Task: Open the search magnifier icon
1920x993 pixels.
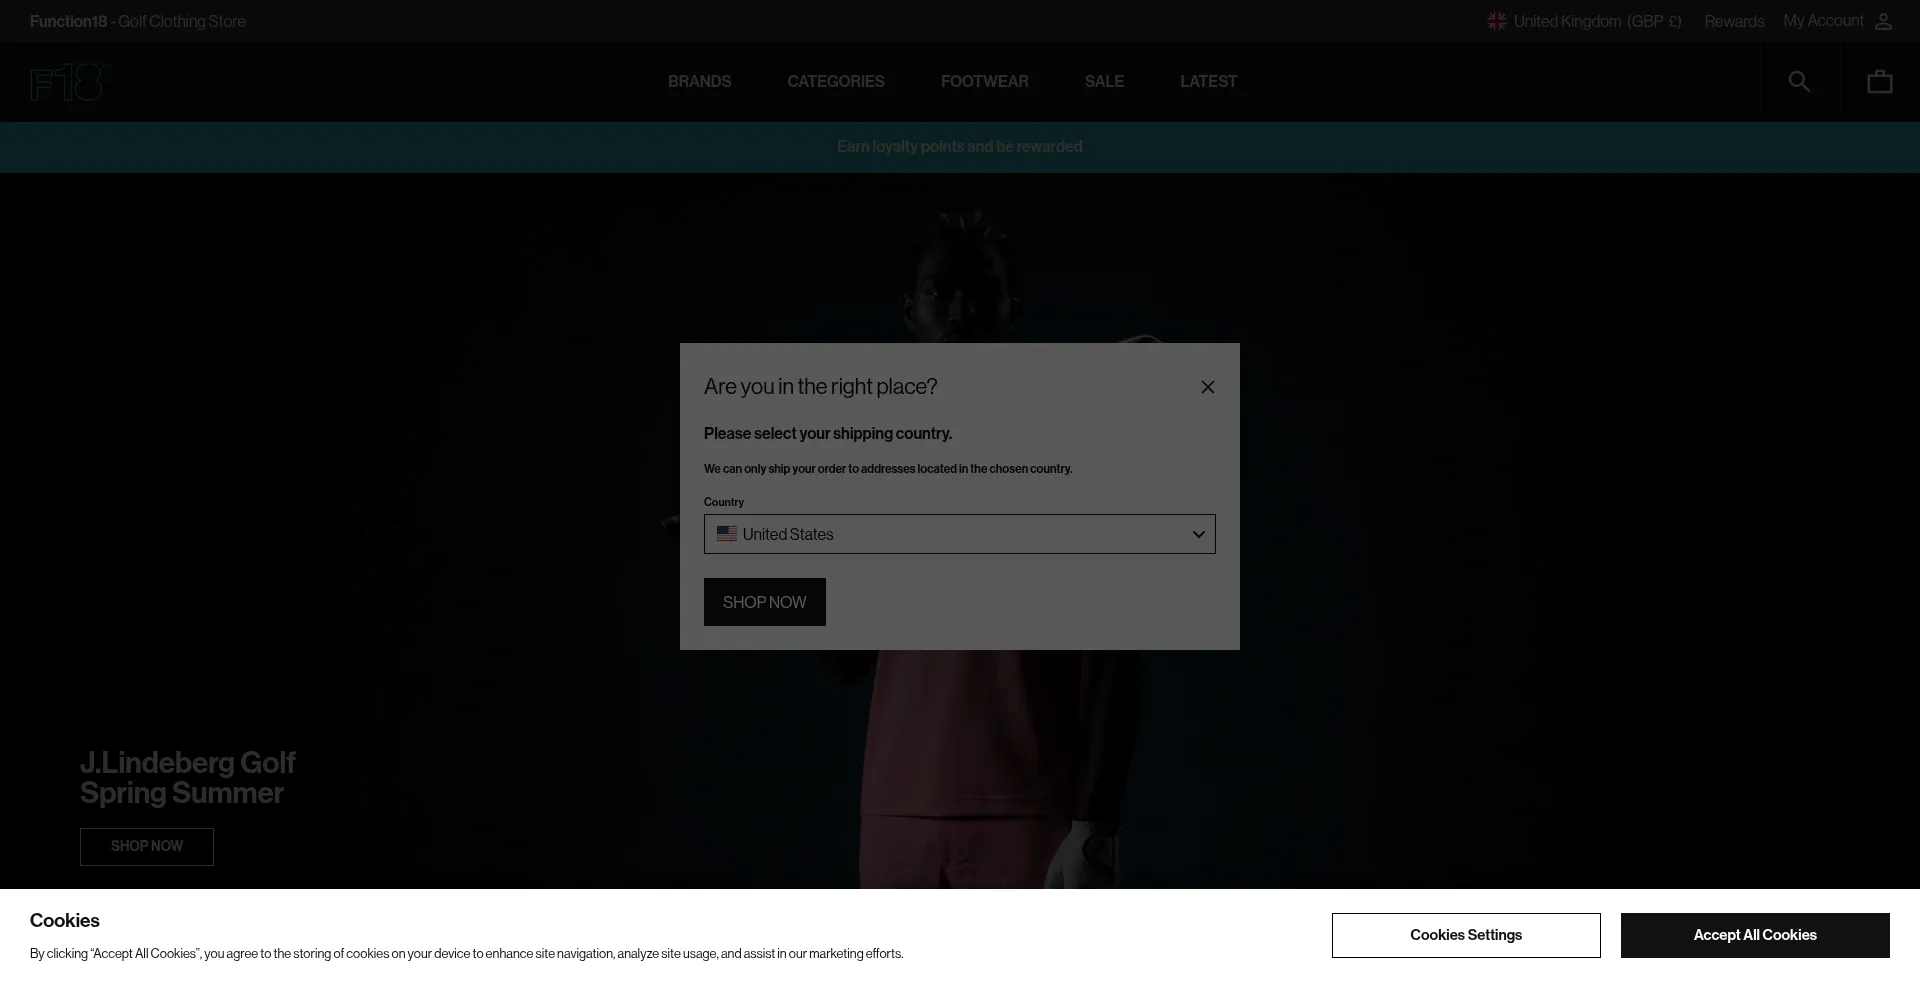Action: [1799, 81]
